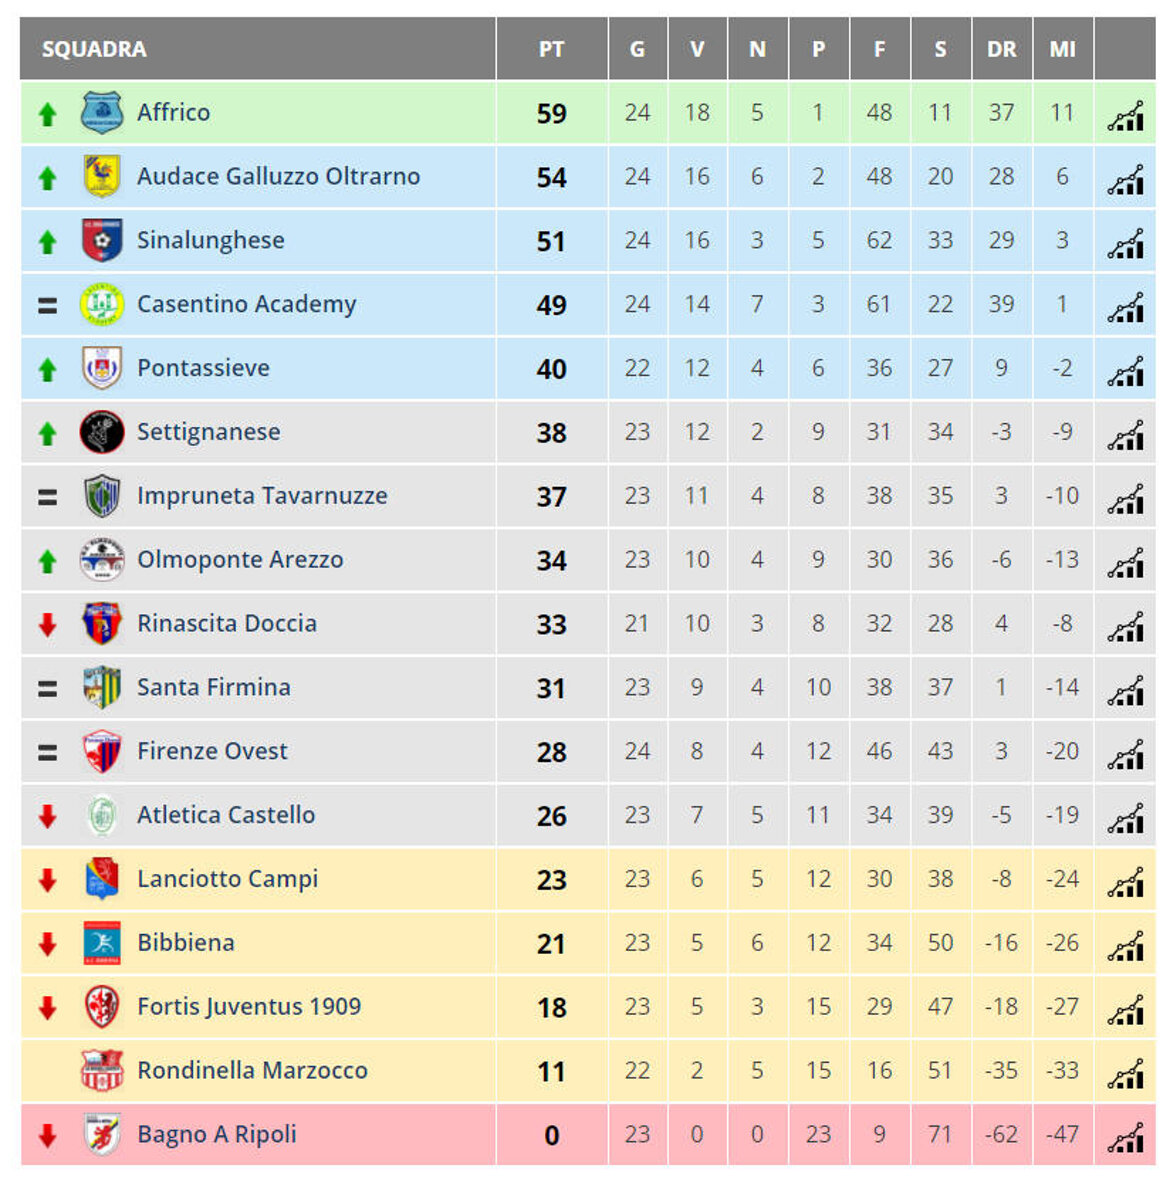Viewport: 1170px width, 1185px height.
Task: Open the chart icon in Bagno A Ripoli row
Action: [x=1125, y=1137]
